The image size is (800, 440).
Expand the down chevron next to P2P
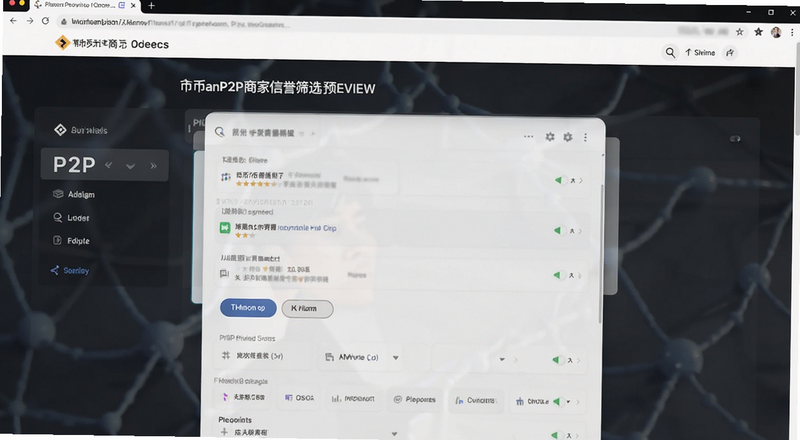point(131,166)
